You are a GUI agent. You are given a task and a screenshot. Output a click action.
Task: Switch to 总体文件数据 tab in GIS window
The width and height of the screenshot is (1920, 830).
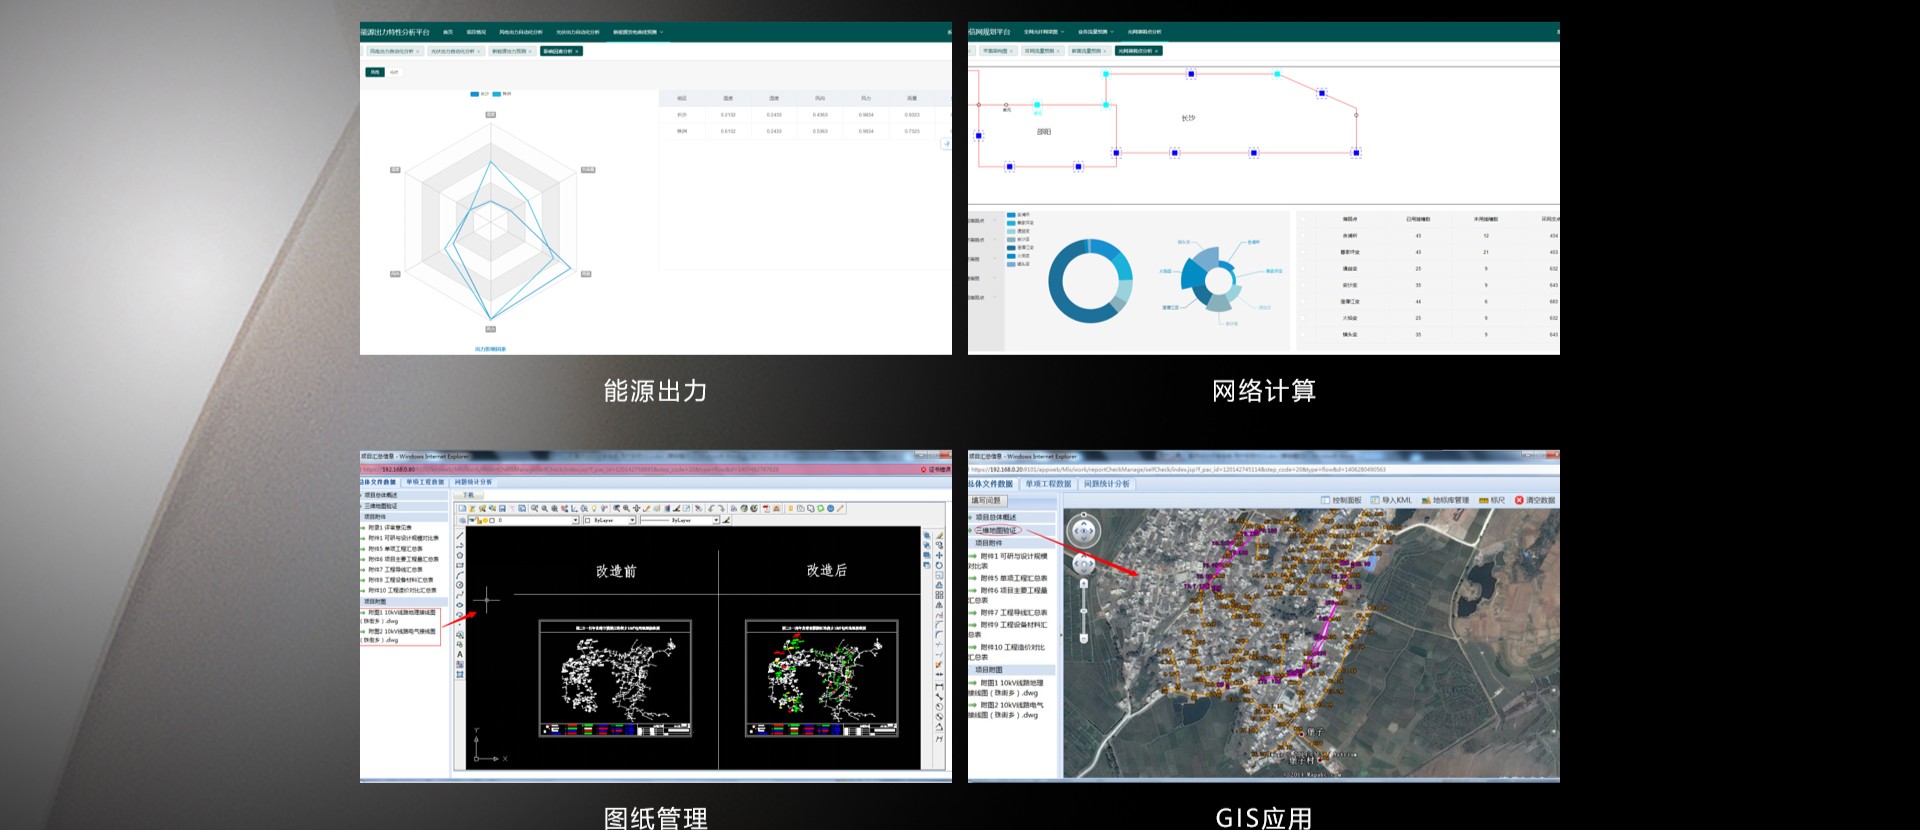[990, 484]
